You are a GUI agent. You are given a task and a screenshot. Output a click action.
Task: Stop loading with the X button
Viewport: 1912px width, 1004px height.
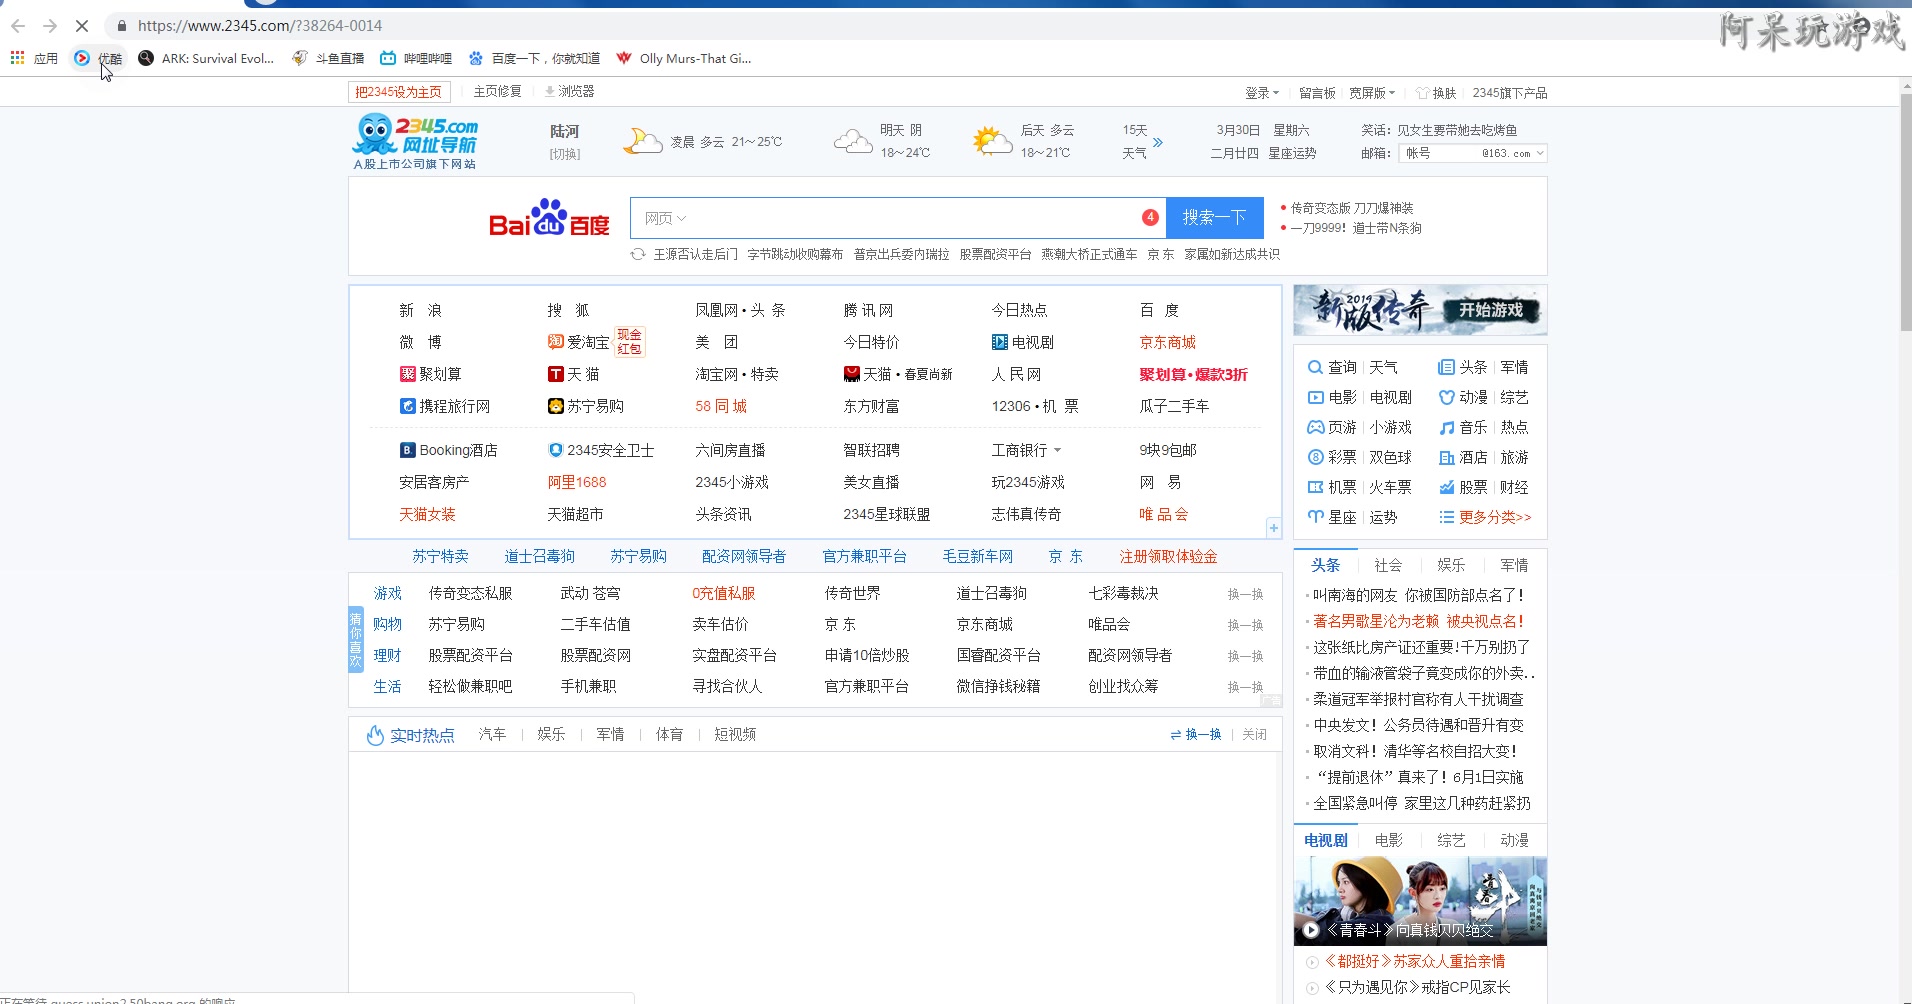[x=82, y=26]
